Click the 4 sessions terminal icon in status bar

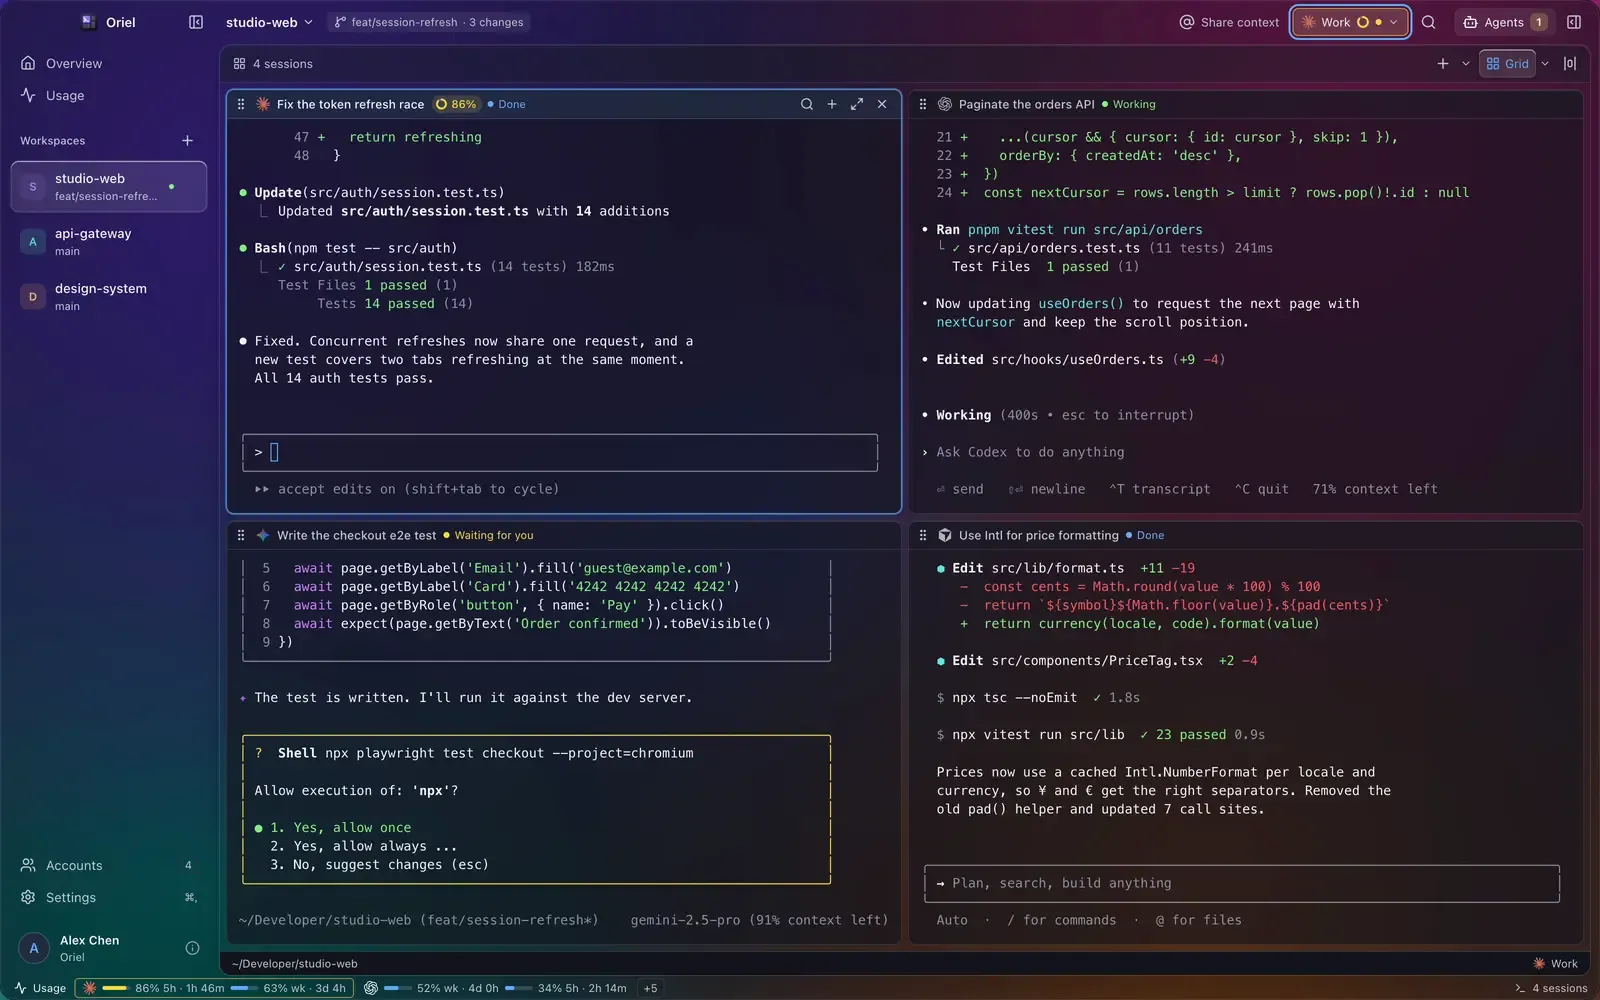pos(1520,988)
